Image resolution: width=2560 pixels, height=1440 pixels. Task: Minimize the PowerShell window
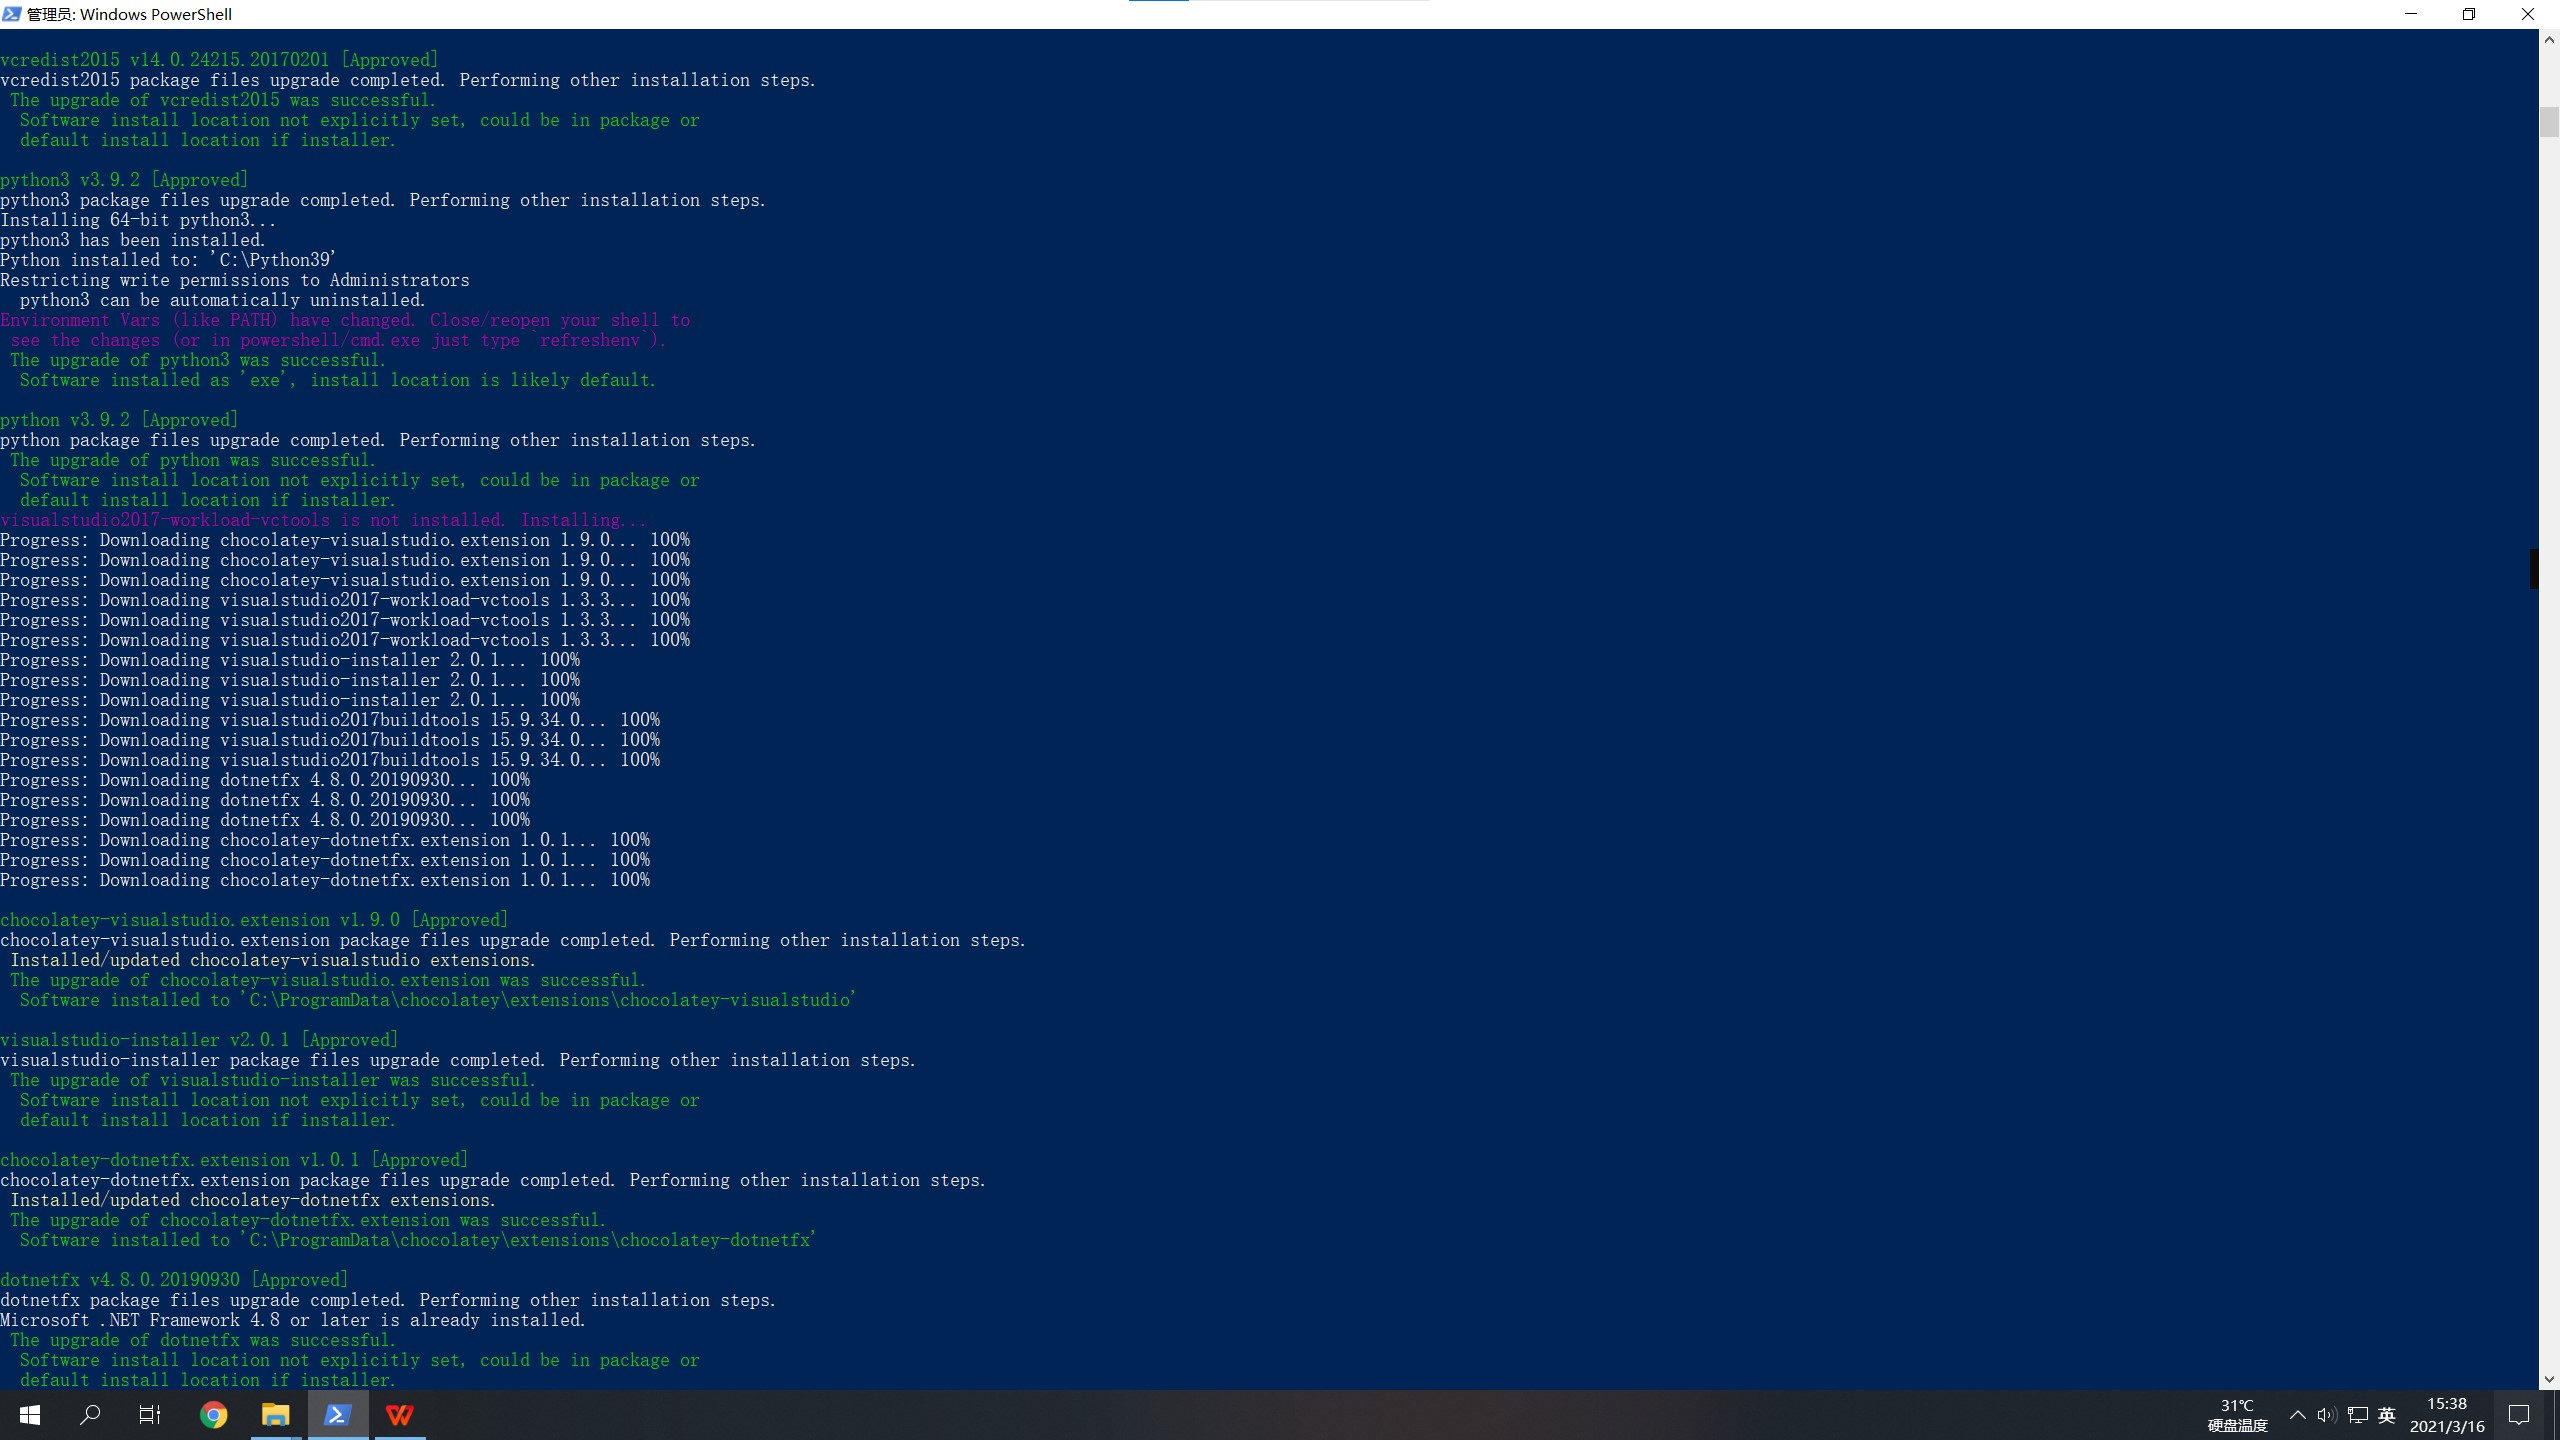pos(2410,14)
